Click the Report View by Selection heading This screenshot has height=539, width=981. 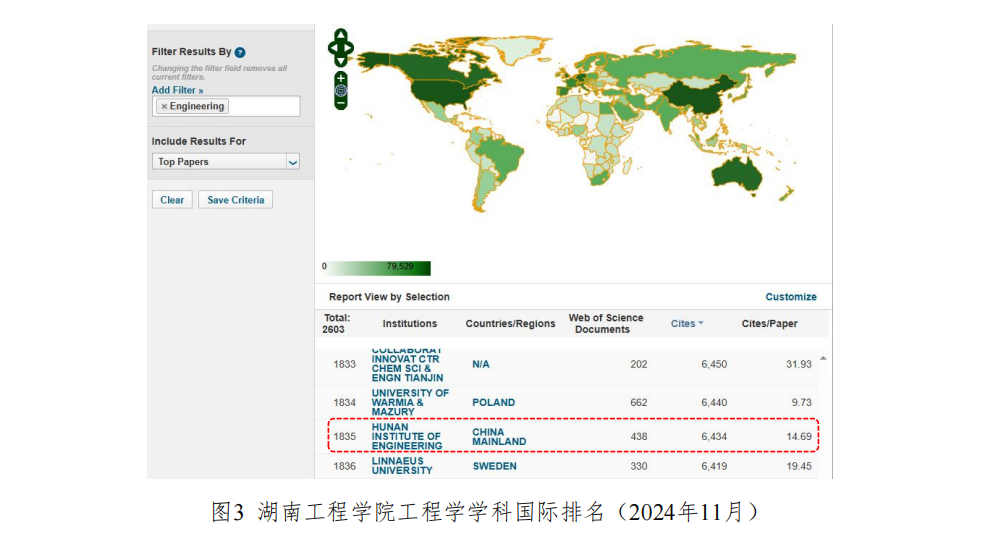389,296
